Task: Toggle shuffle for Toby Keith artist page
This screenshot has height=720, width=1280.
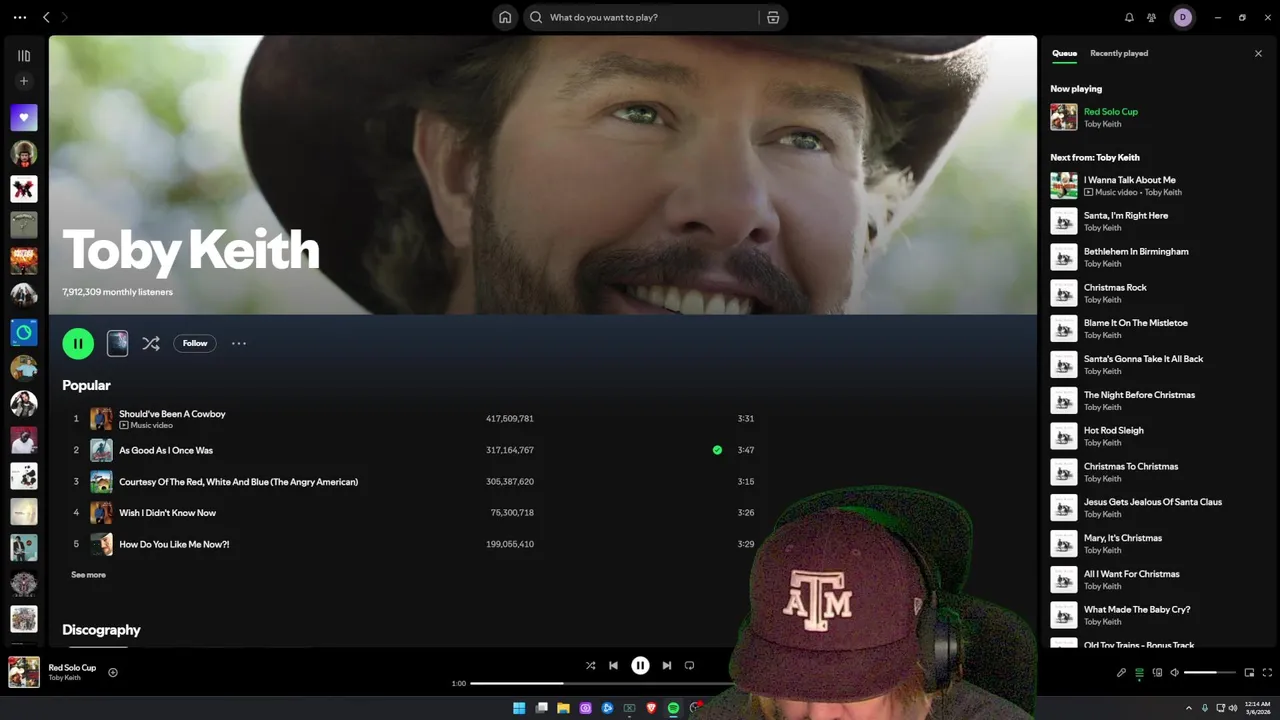Action: (151, 343)
